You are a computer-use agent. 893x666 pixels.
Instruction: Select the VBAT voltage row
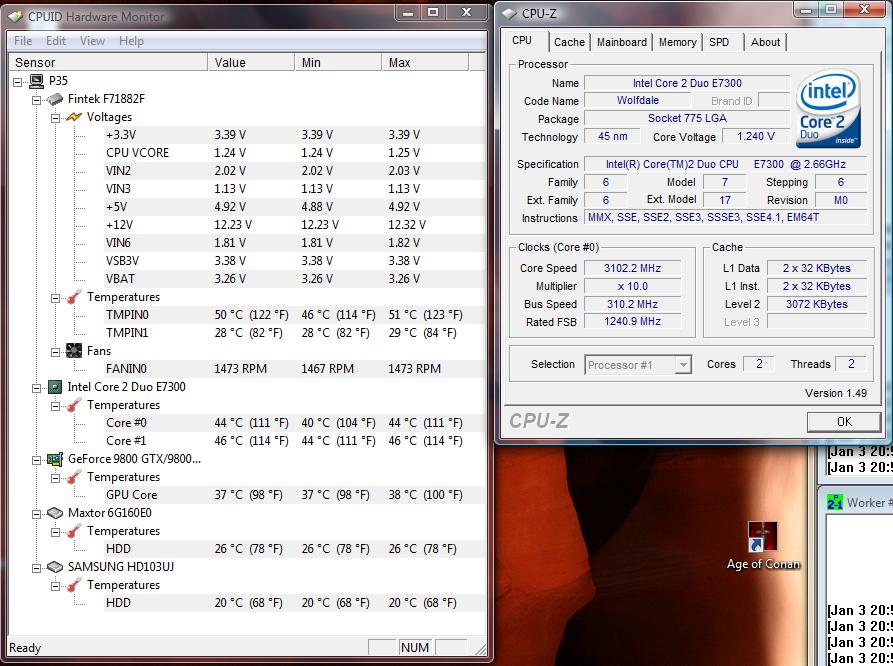[x=293, y=279]
